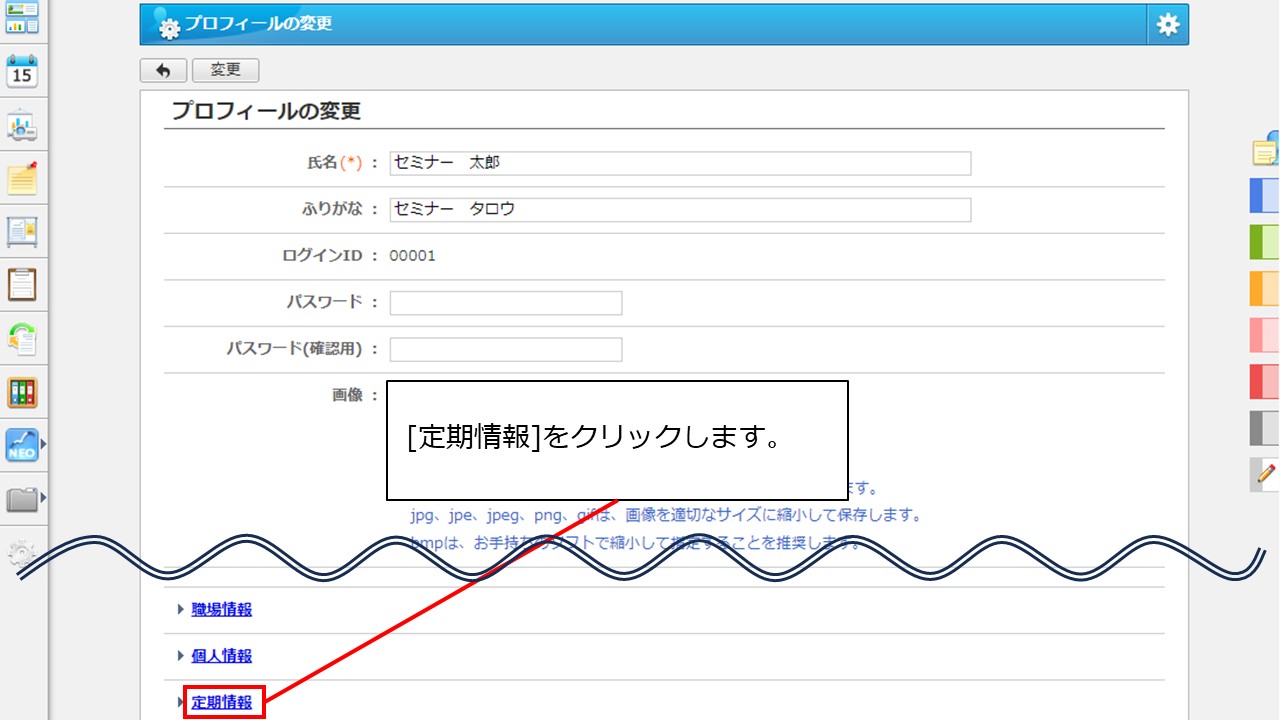Image resolution: width=1280 pixels, height=720 pixels.
Task: Open the gear settings icon in the header
Action: coord(1167,24)
